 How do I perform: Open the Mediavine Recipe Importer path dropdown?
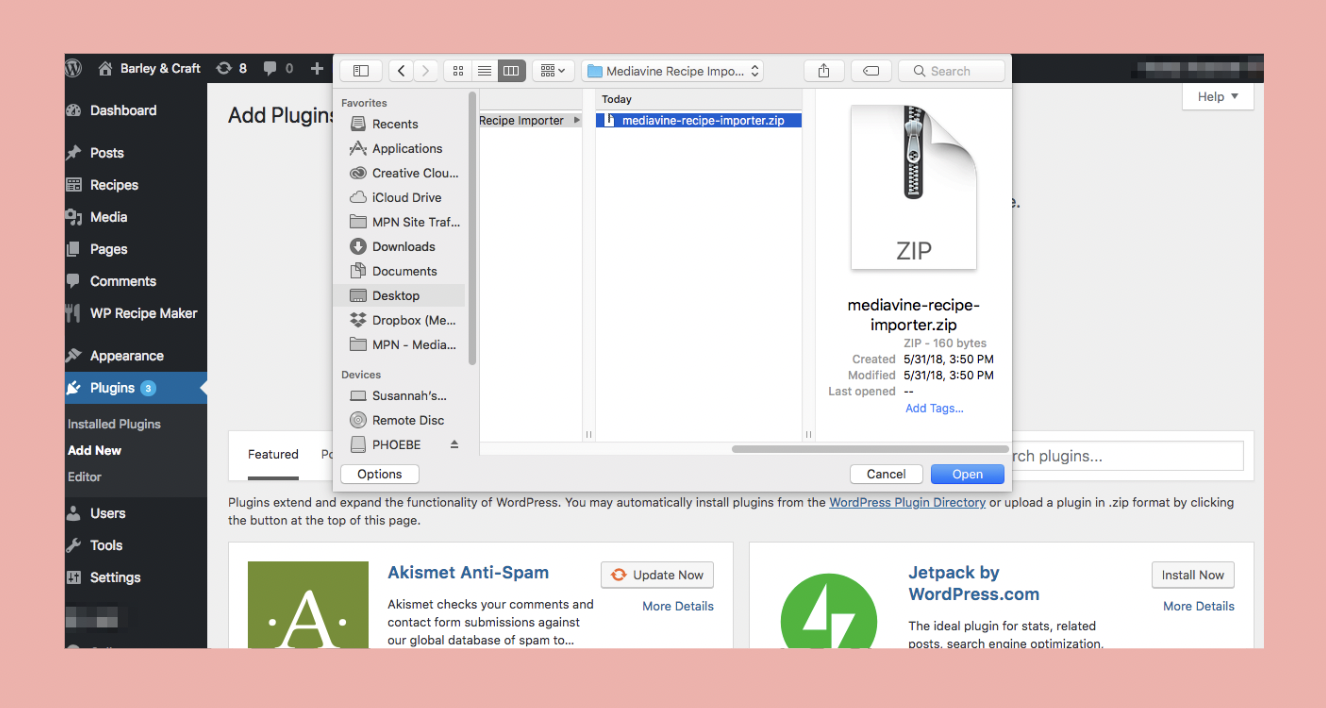pyautogui.click(x=672, y=71)
